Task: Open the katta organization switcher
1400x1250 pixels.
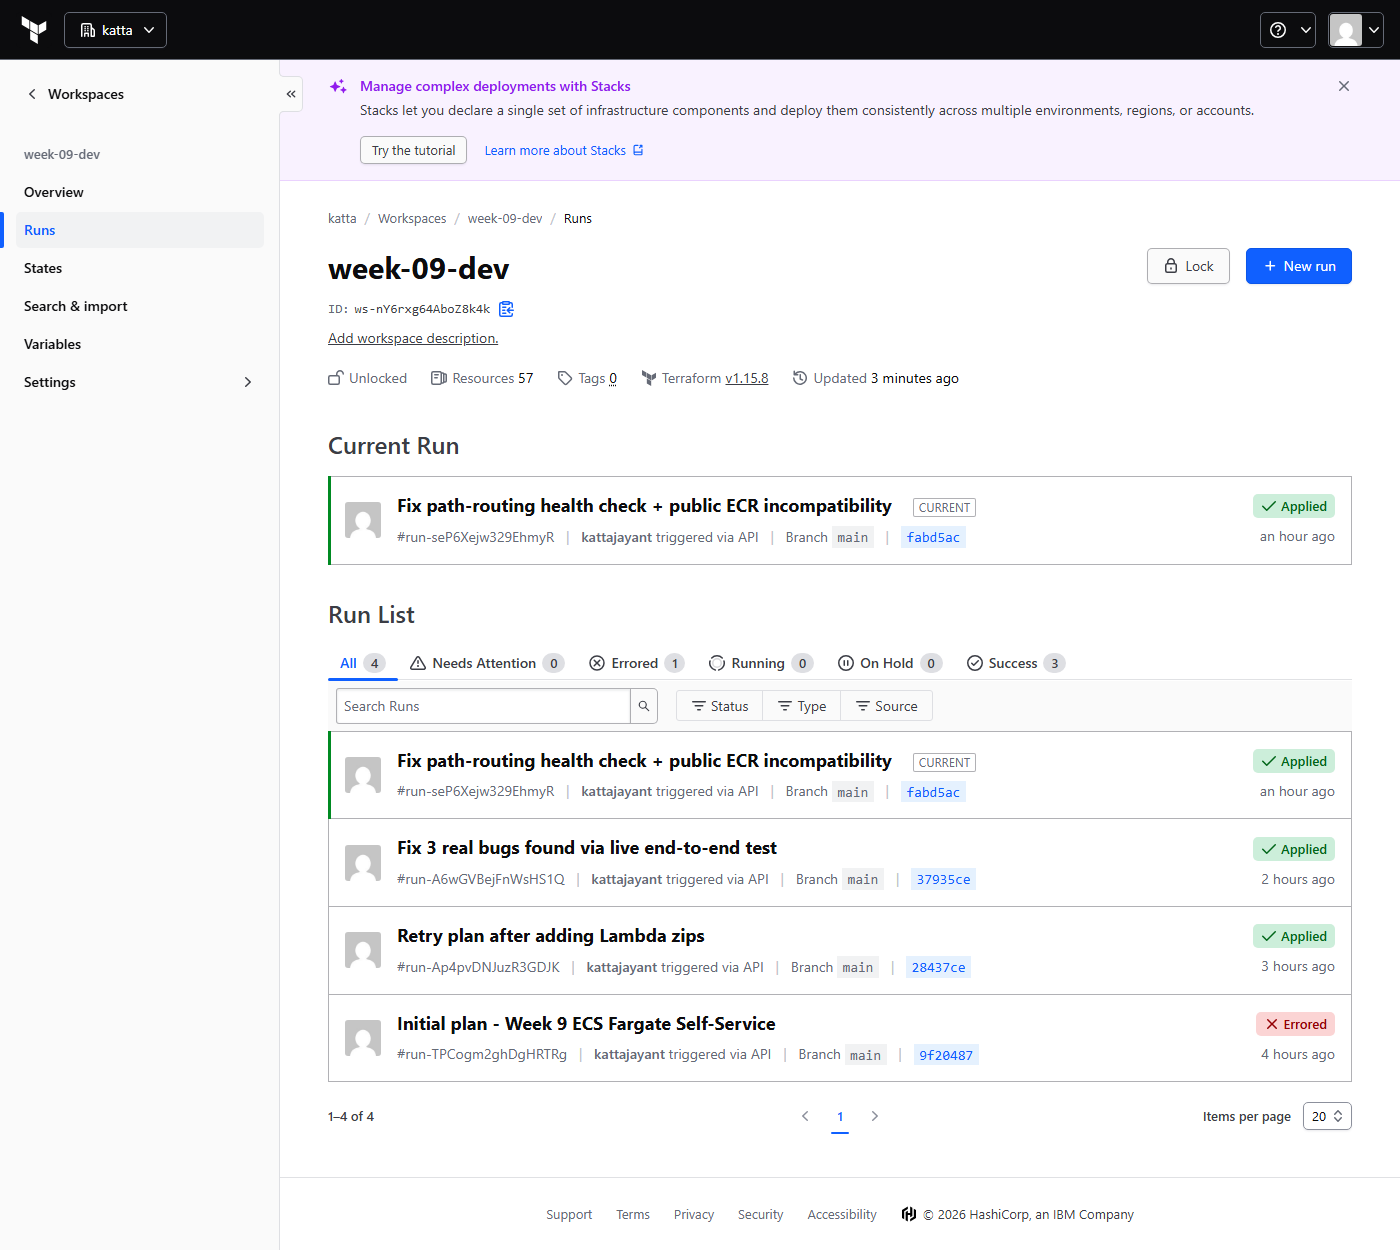Action: 115,30
